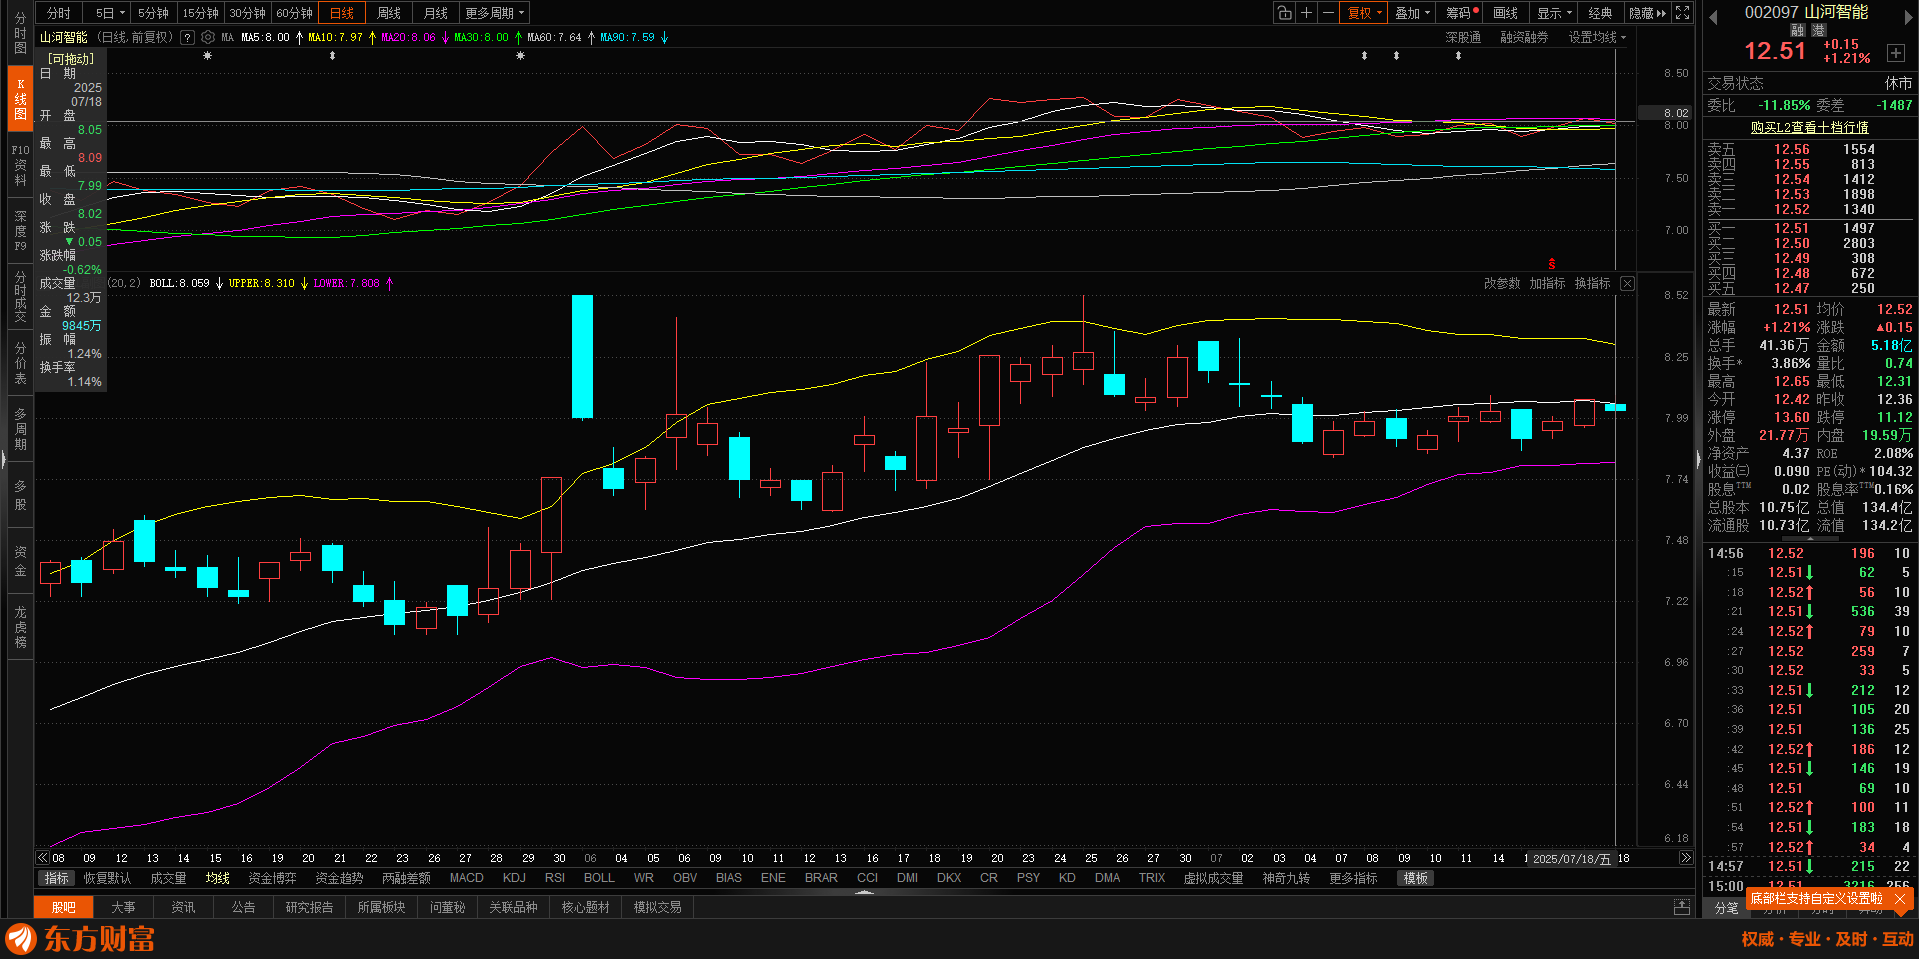Image resolution: width=1919 pixels, height=959 pixels.
Task: Switch to 5分钟 period tab
Action: 153,13
